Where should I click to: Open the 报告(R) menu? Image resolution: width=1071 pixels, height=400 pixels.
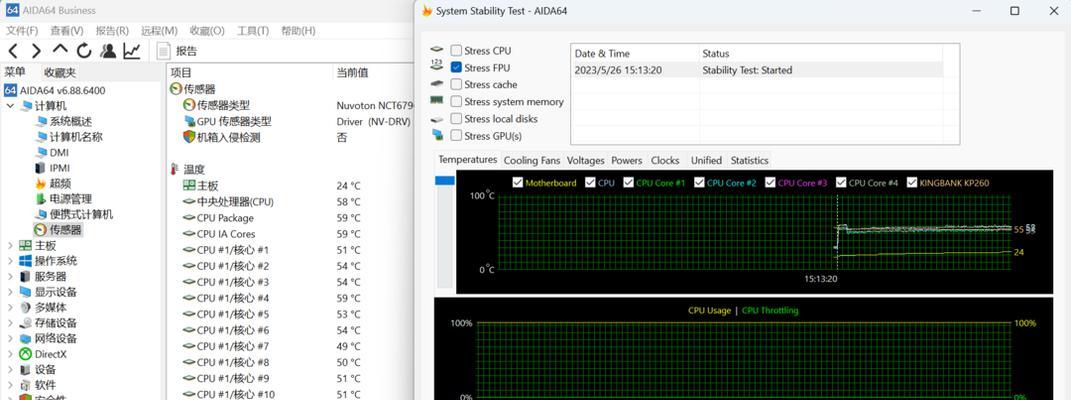pos(112,31)
